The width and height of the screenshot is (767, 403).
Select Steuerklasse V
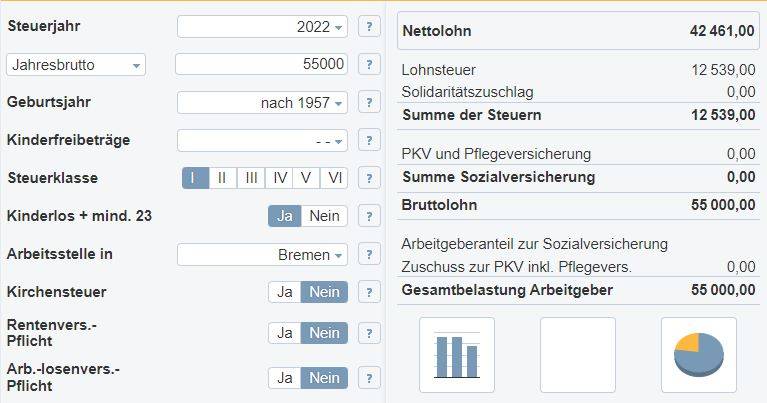(306, 178)
